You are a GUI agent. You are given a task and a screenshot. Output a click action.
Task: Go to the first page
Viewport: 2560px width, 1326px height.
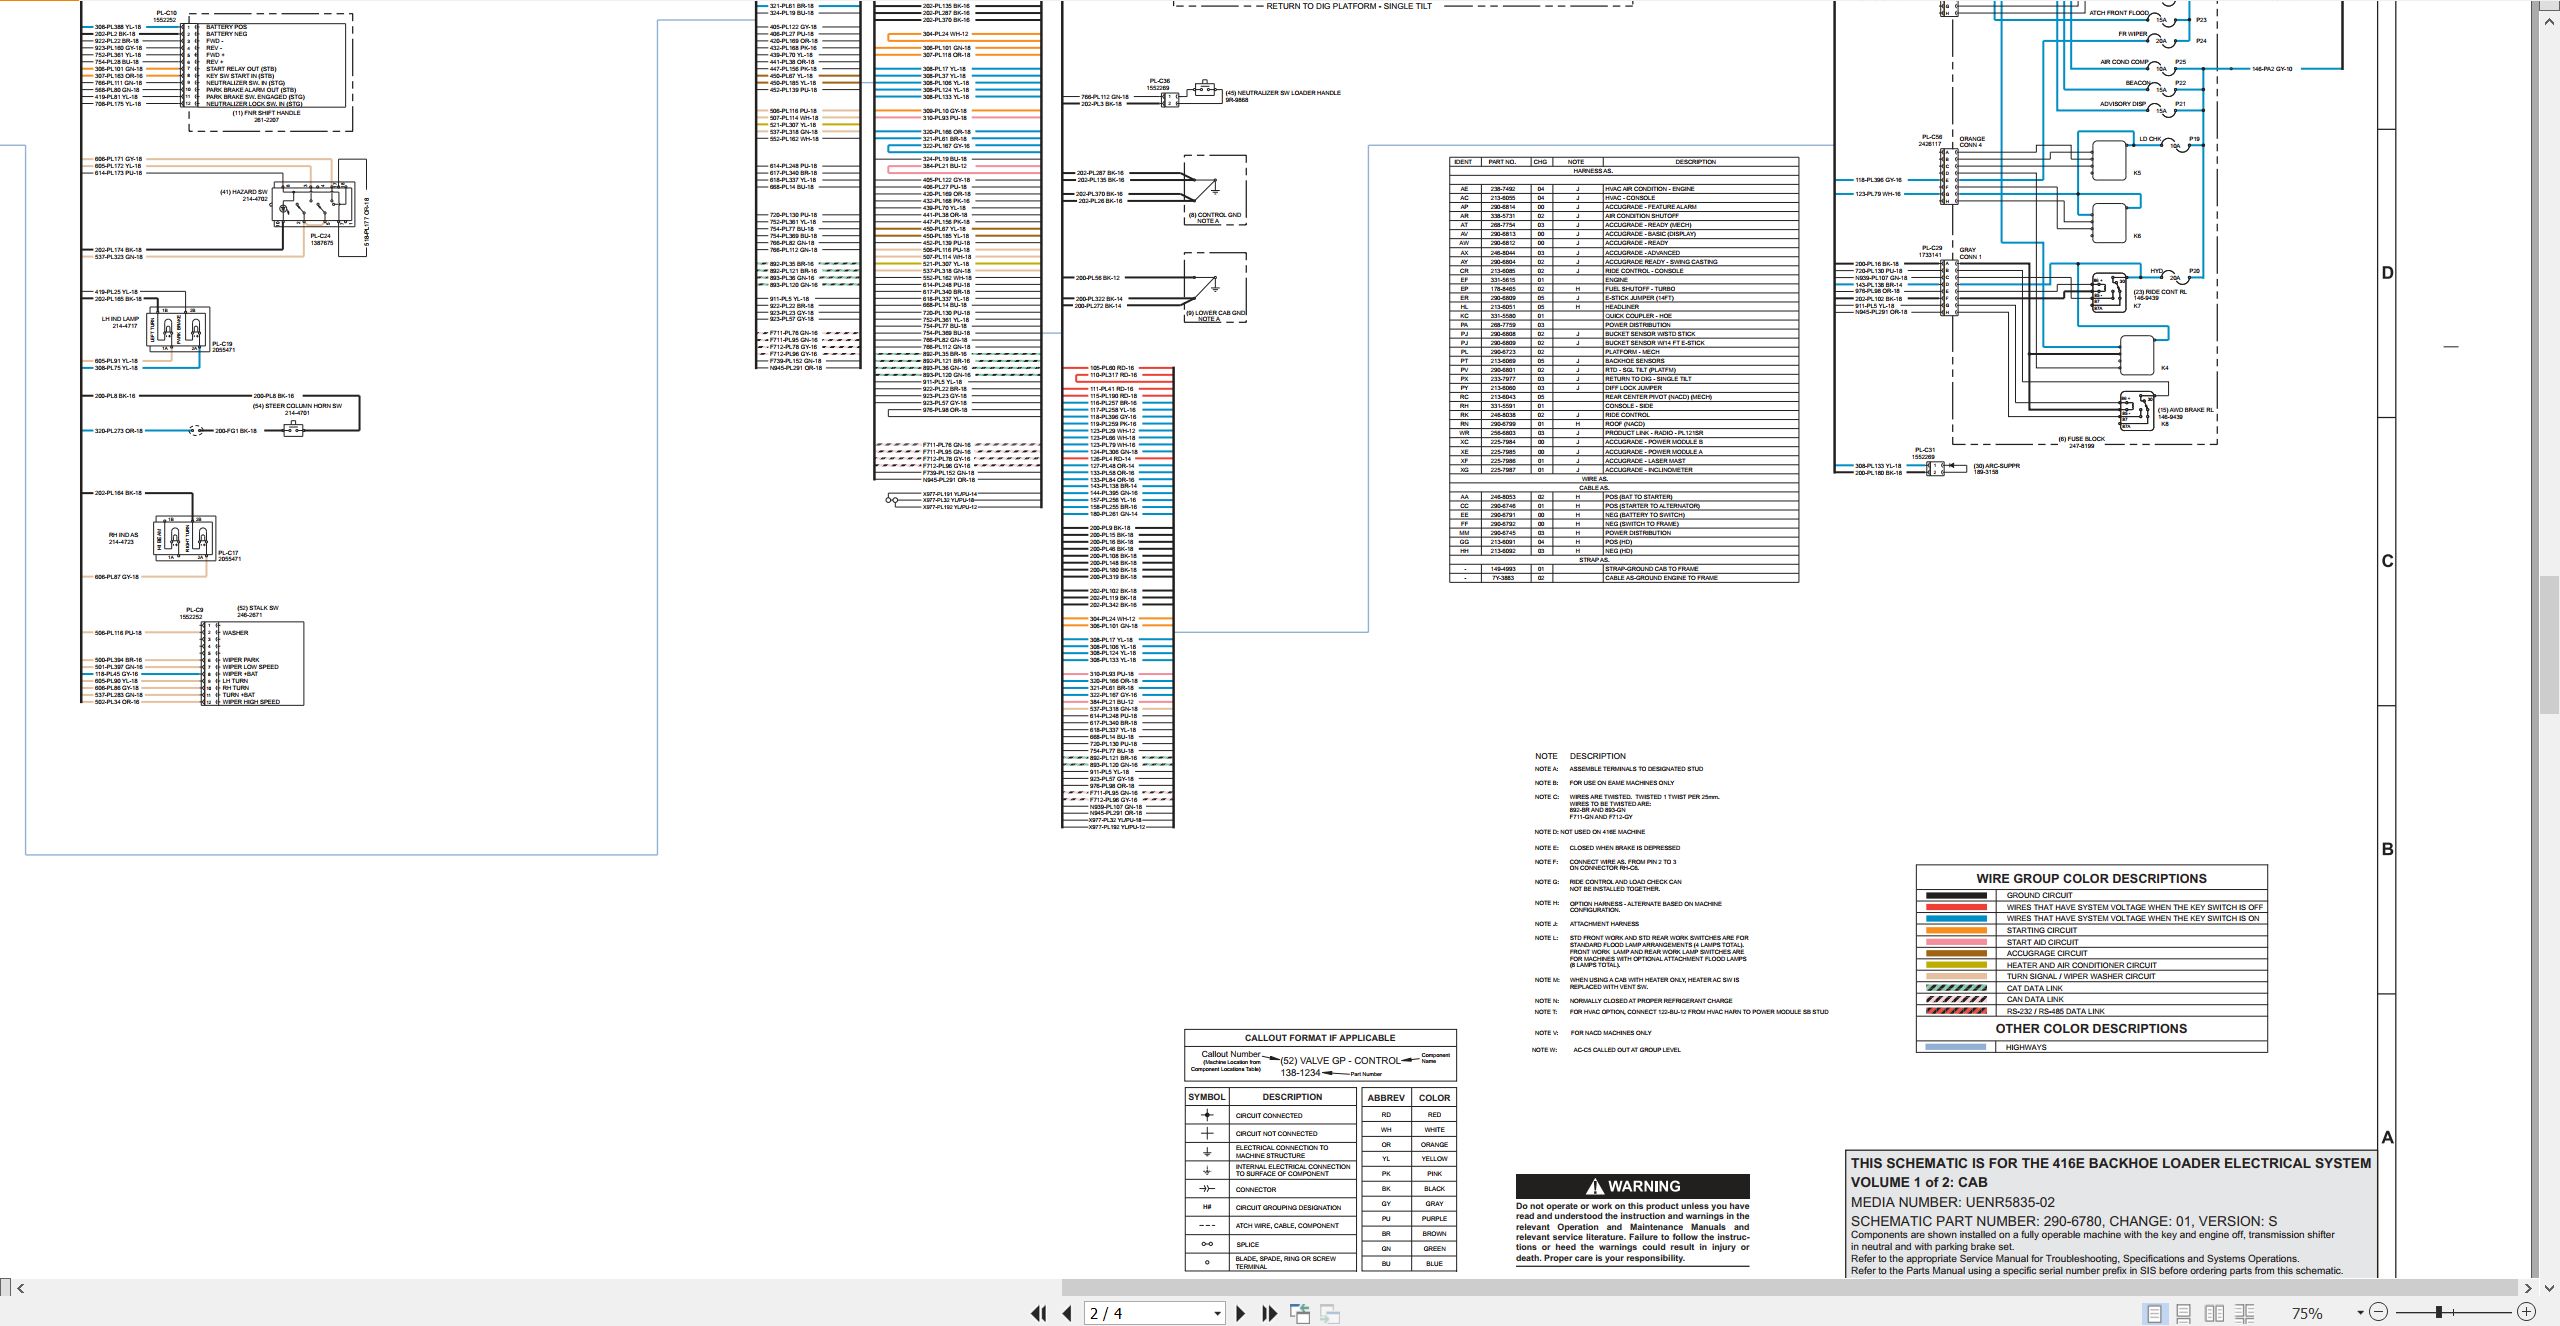(1039, 1313)
